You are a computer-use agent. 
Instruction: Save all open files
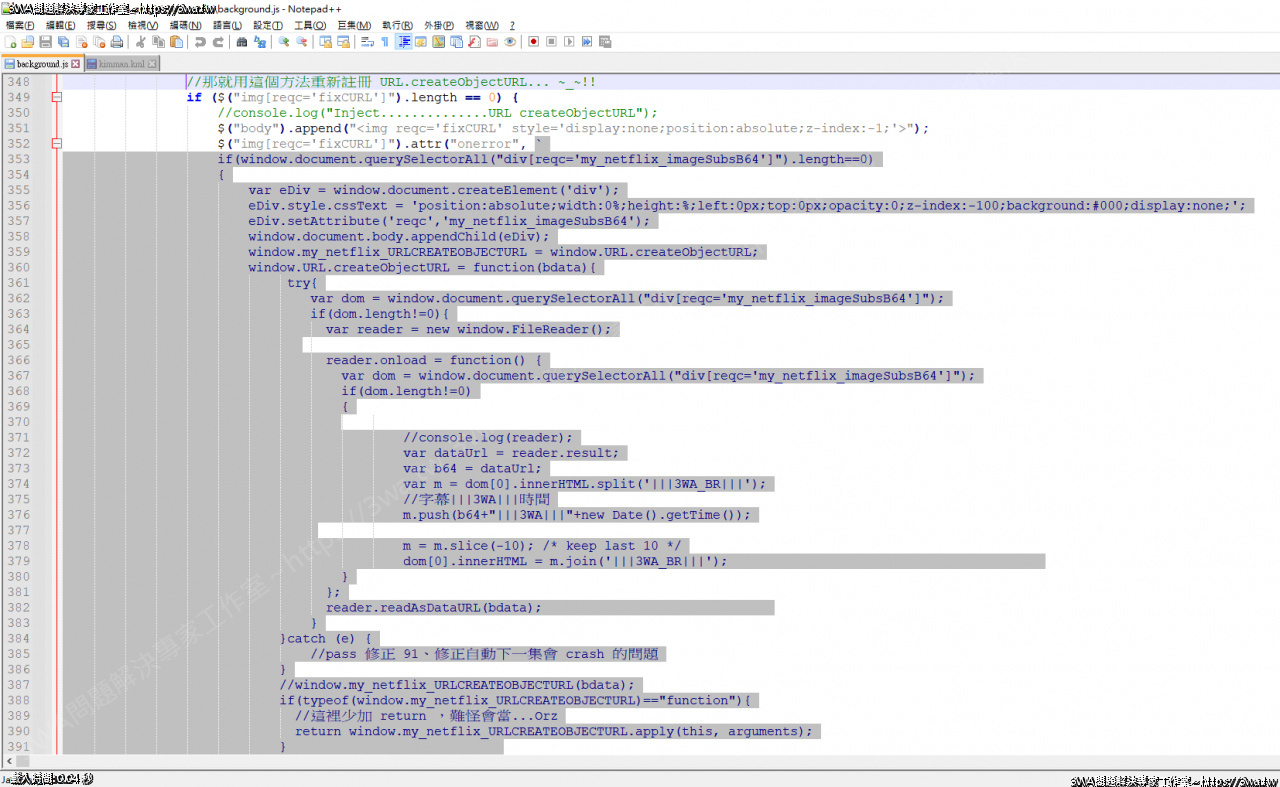[x=62, y=42]
